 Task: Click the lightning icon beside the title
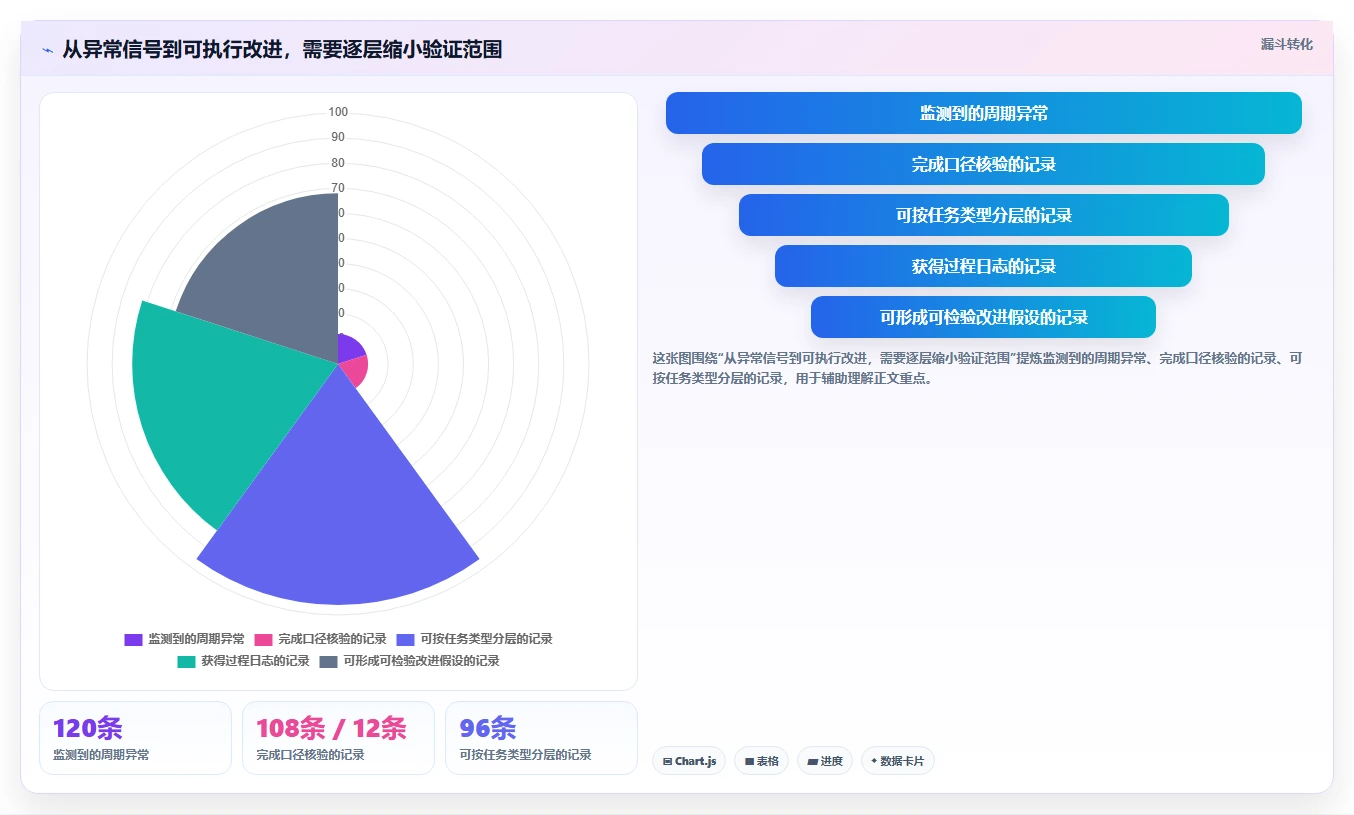coord(47,50)
